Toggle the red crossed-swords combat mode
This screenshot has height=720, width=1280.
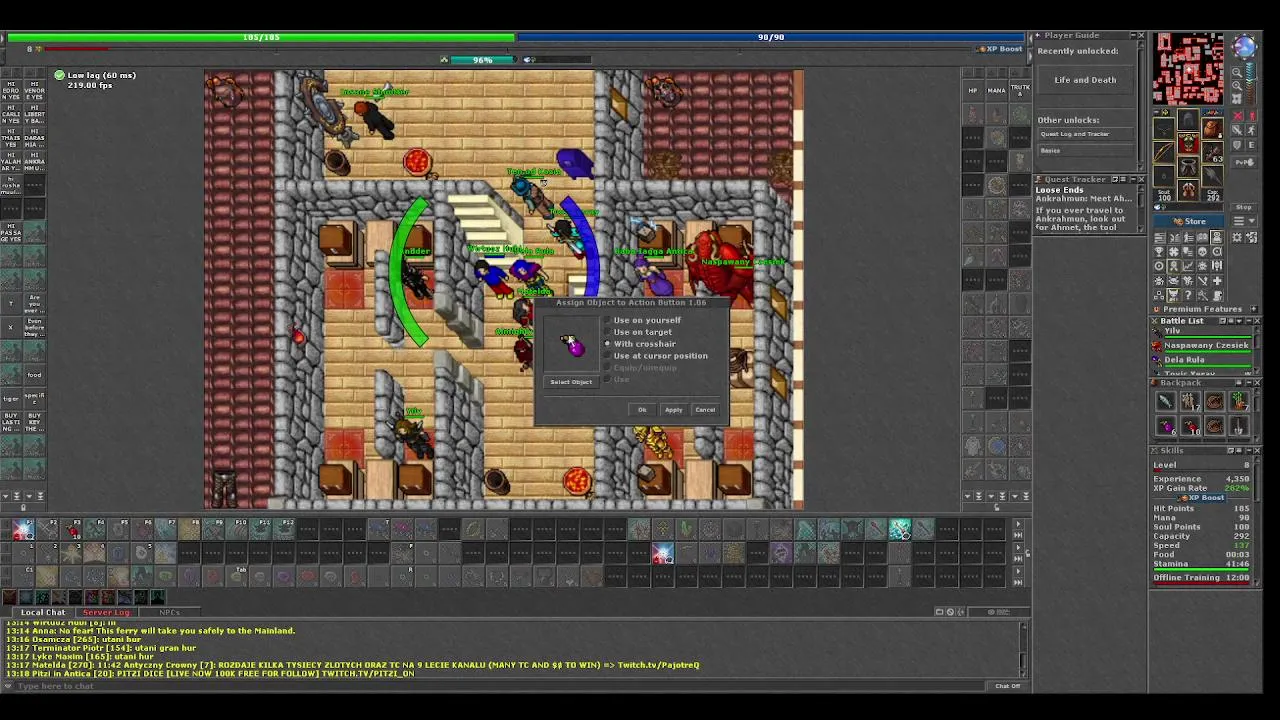(1239, 116)
